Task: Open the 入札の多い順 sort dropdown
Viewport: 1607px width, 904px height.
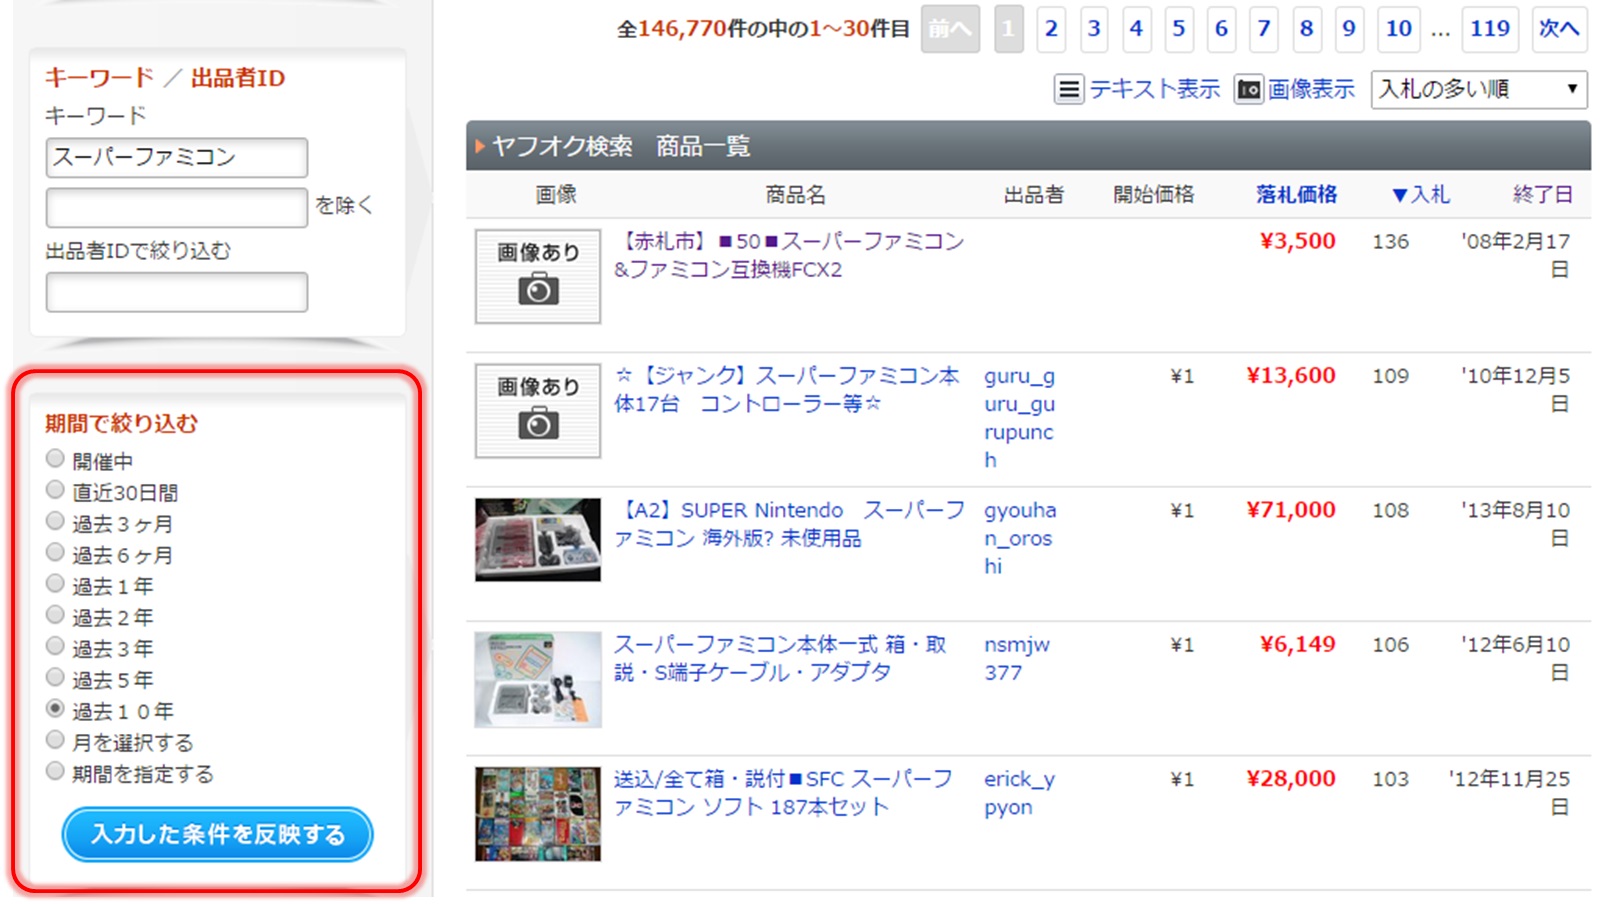Action: point(1478,89)
